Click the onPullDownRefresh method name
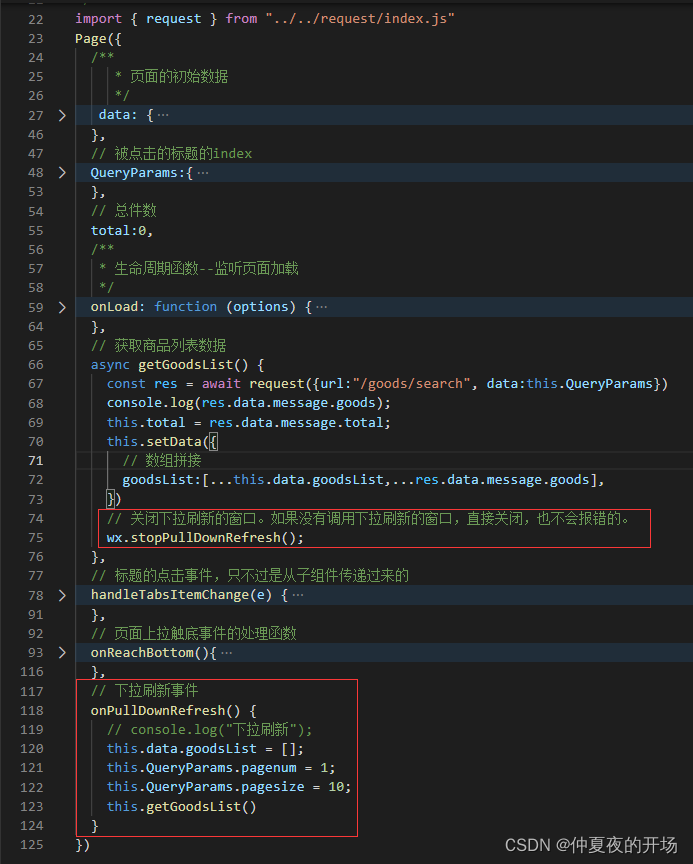Screen dimensions: 693x864 click(158, 710)
